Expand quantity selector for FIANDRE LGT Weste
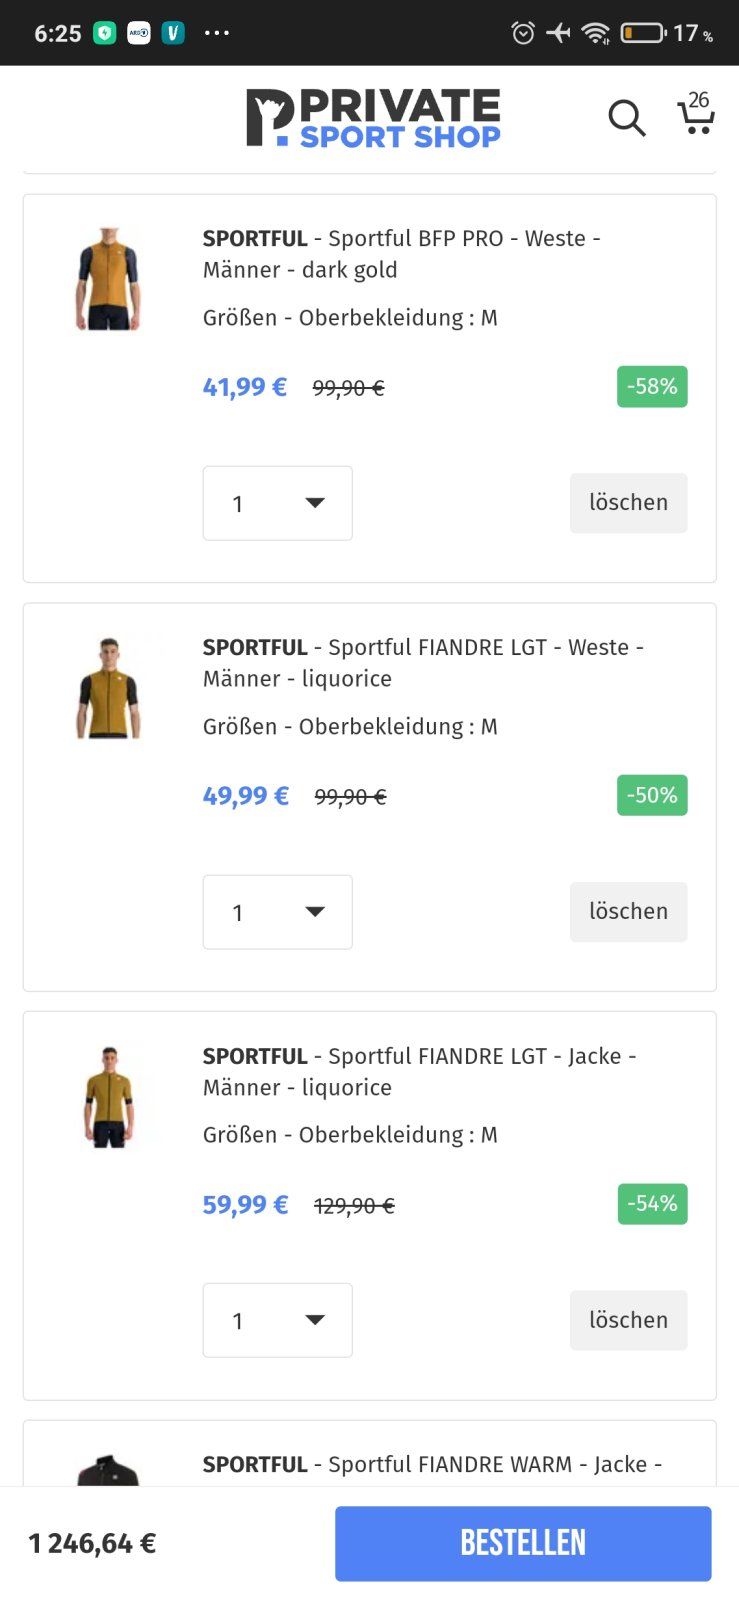The width and height of the screenshot is (739, 1600). pyautogui.click(x=277, y=912)
